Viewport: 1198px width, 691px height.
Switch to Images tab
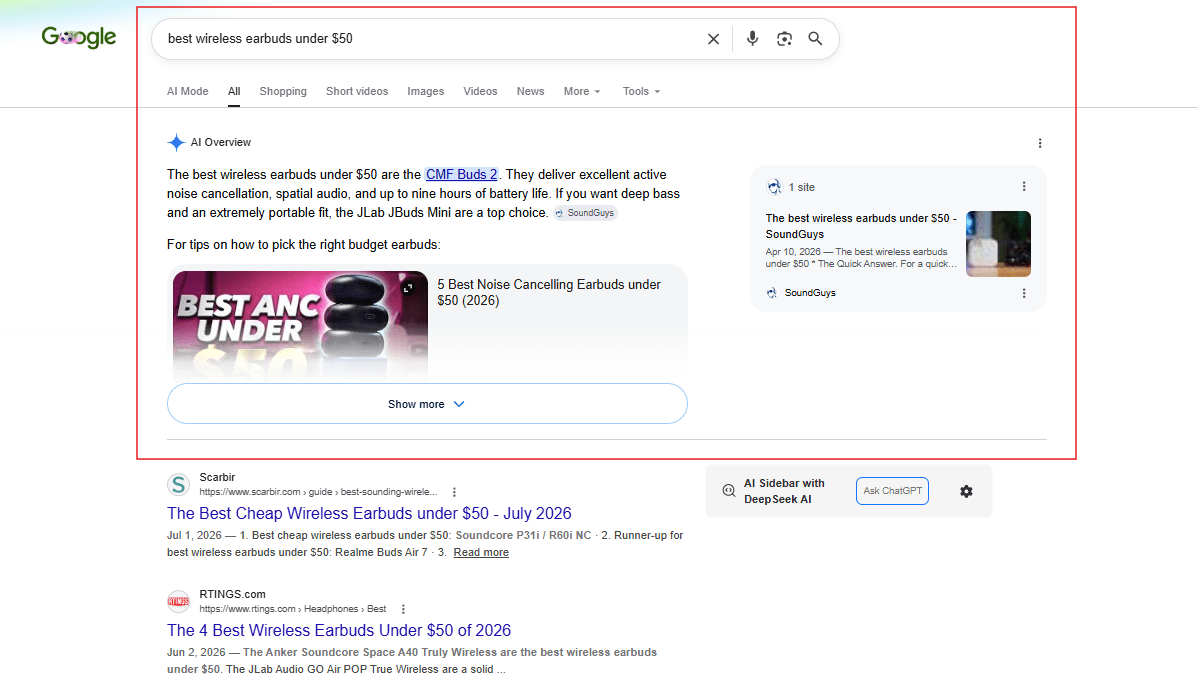[x=426, y=91]
